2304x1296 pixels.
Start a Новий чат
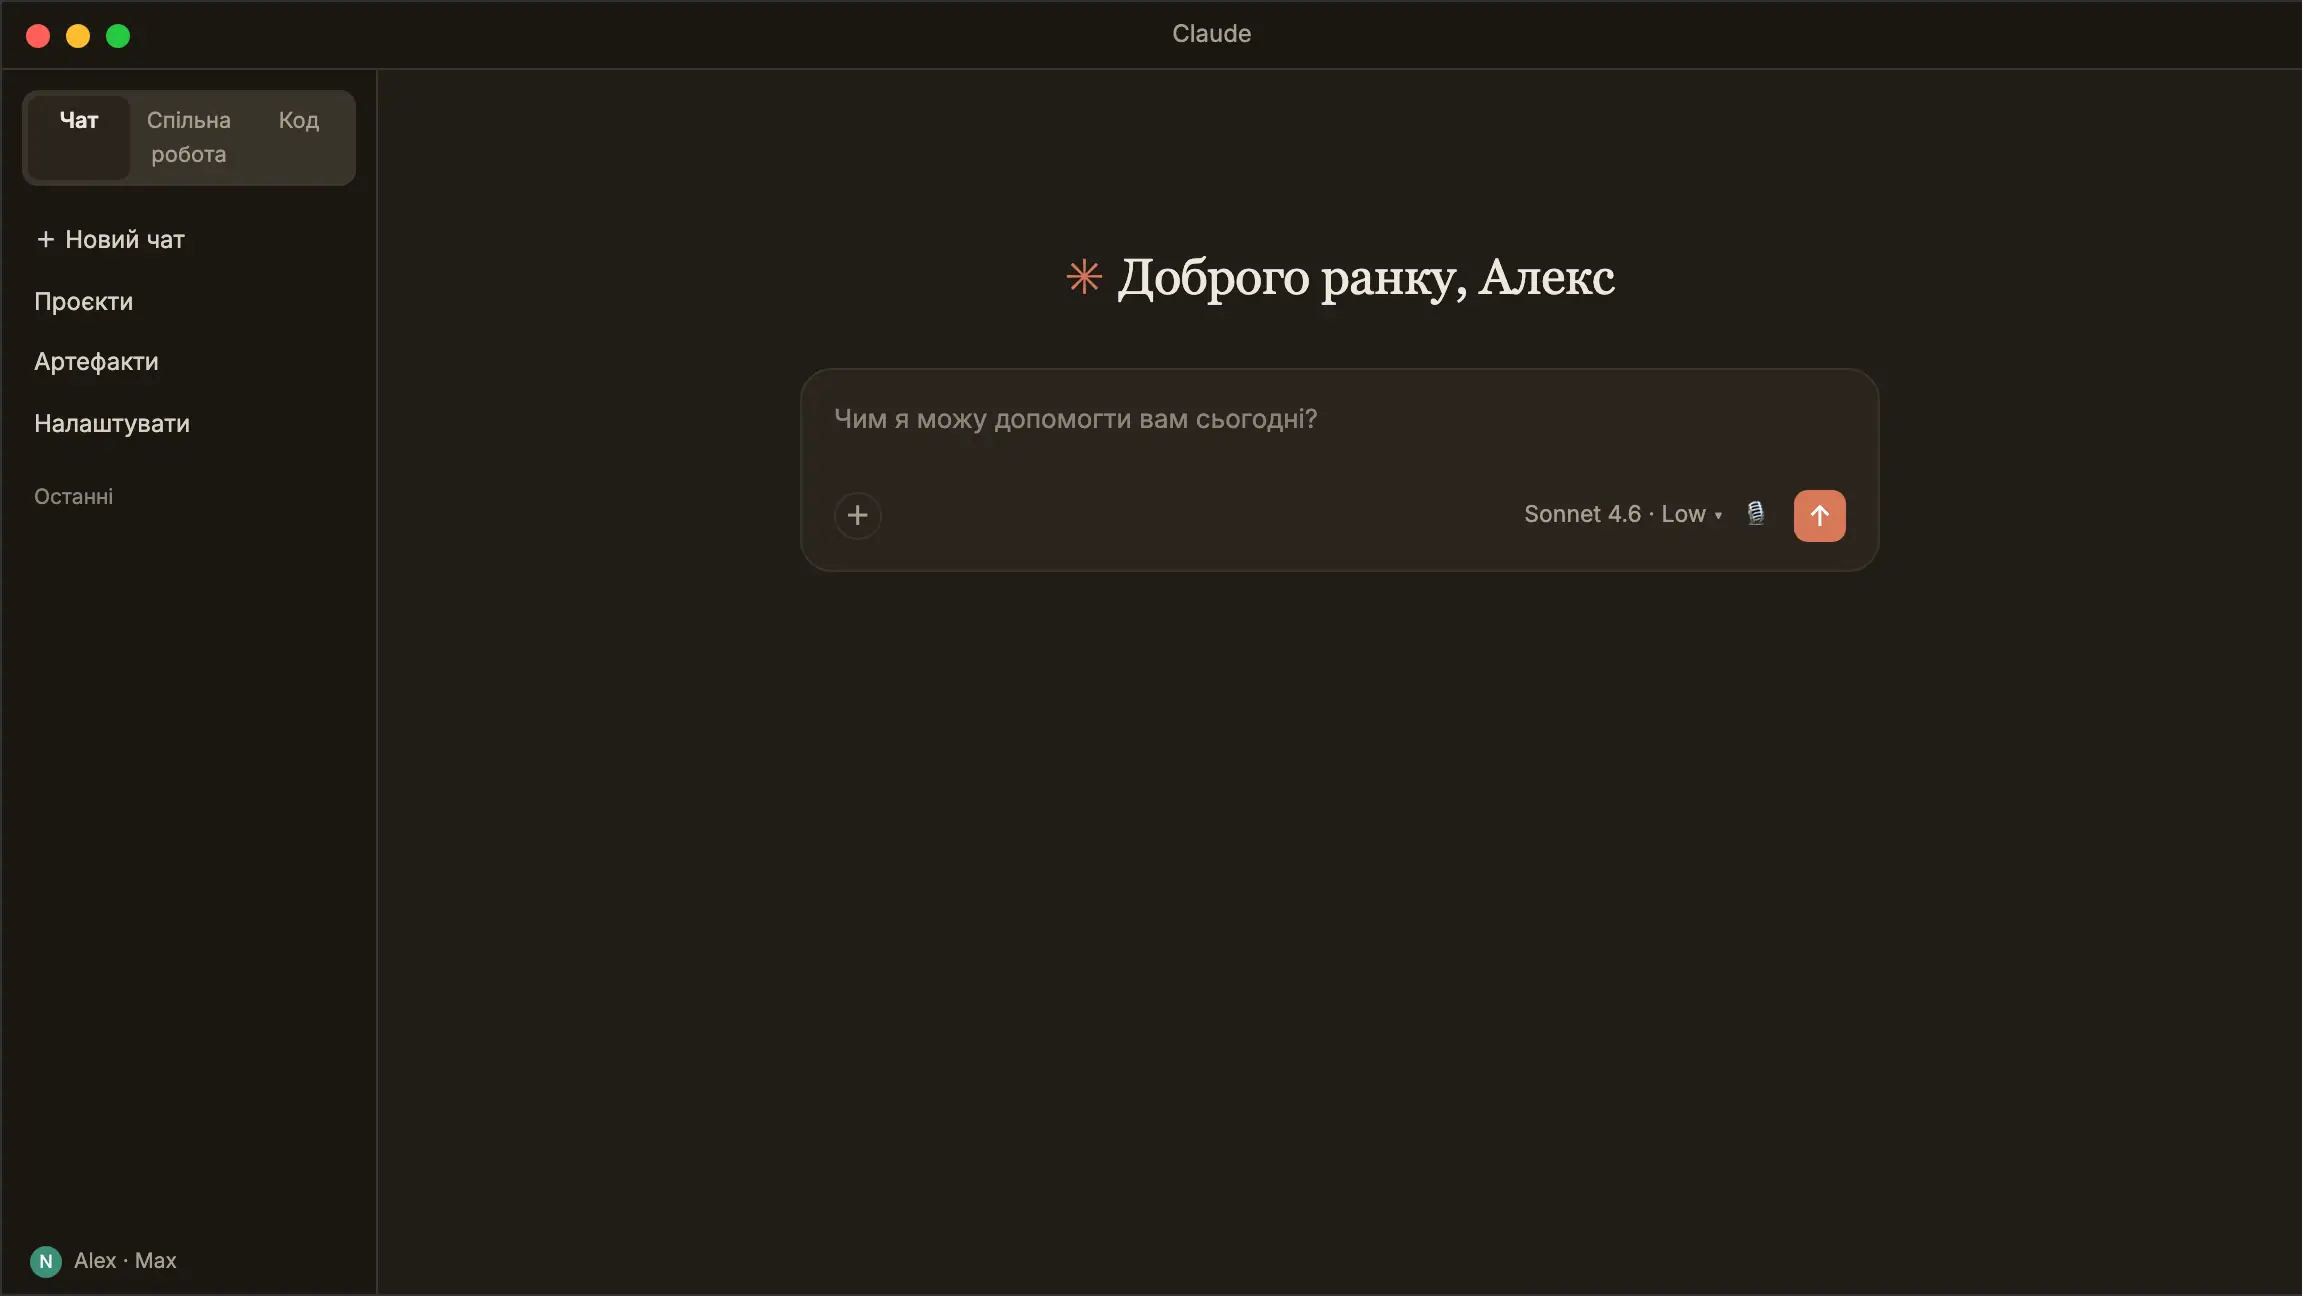point(111,239)
